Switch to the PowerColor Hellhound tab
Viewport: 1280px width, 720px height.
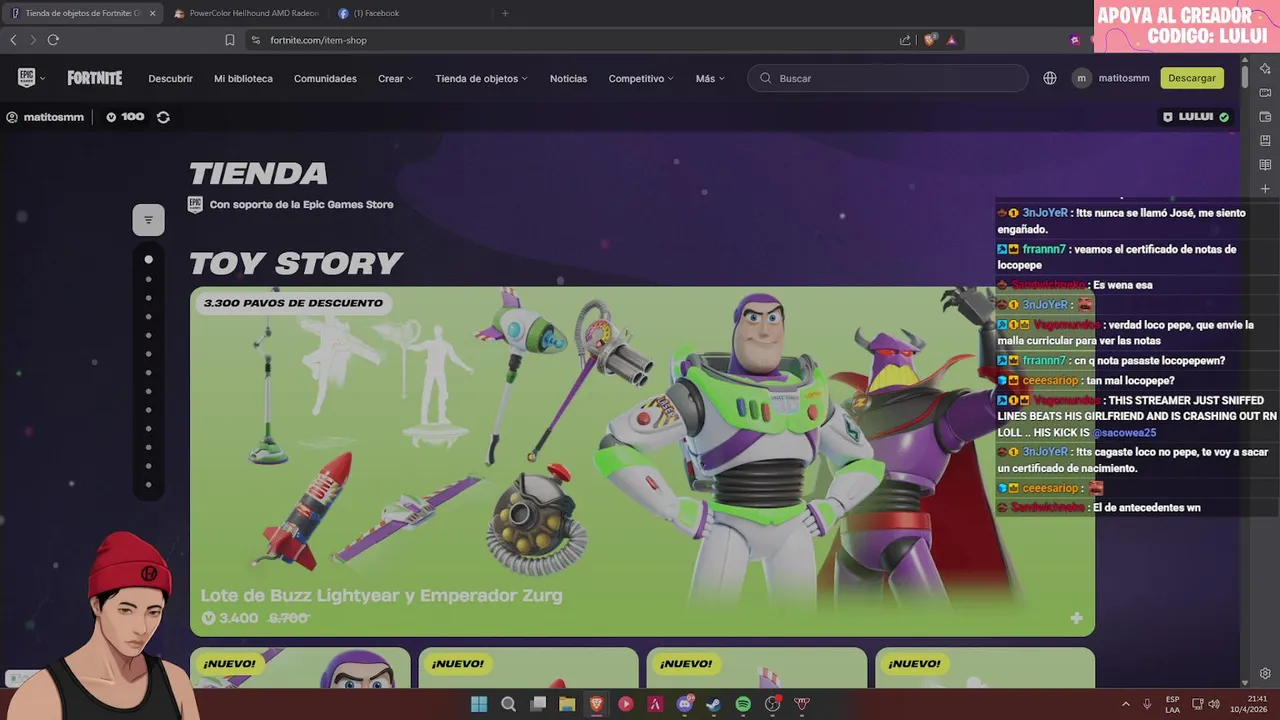[246, 13]
